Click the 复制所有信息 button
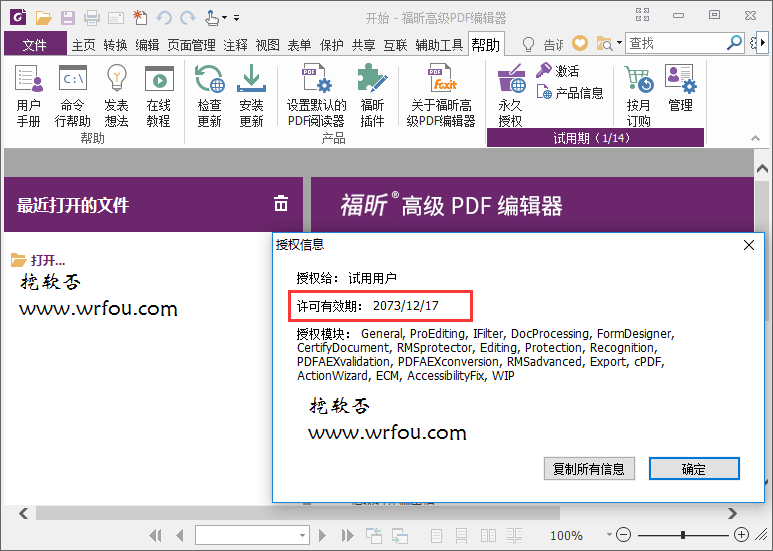The image size is (773, 551). click(x=588, y=469)
